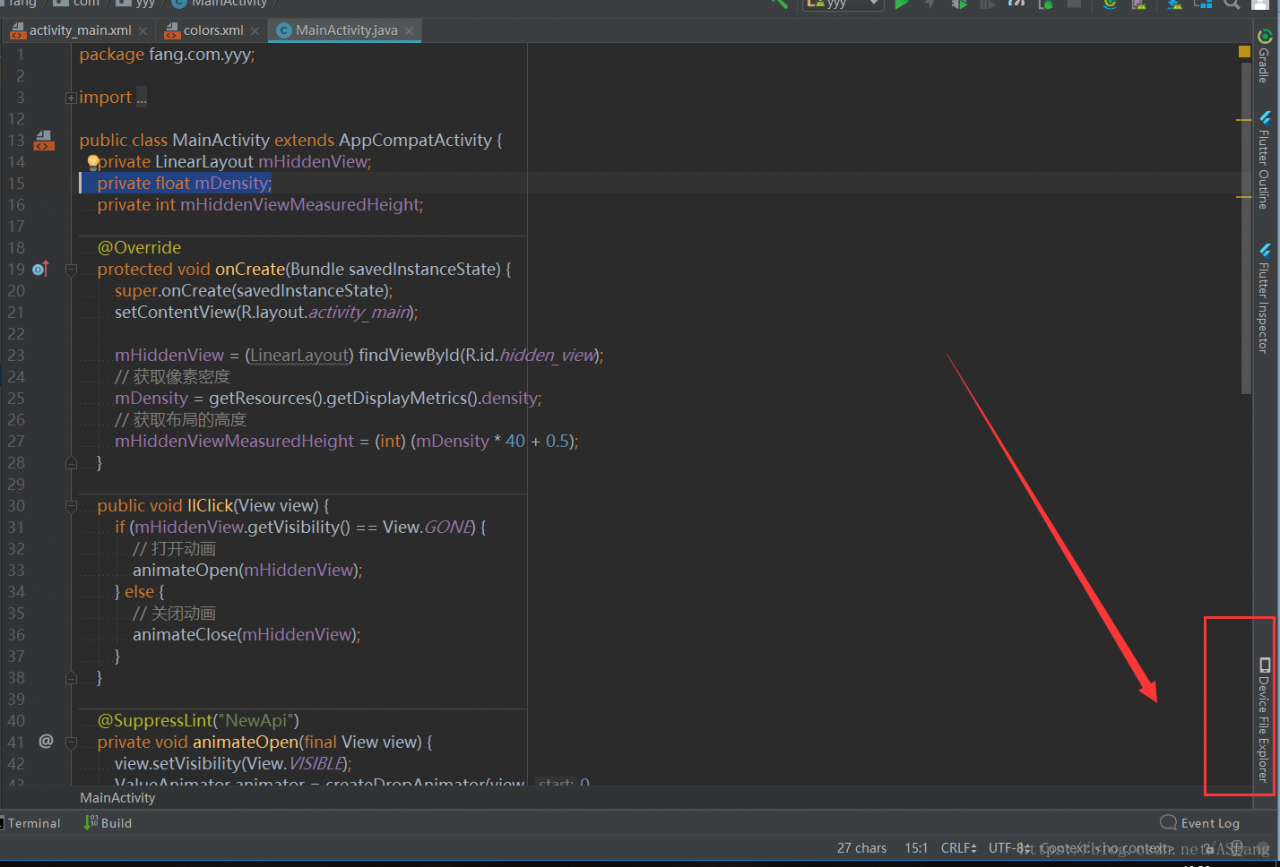The height and width of the screenshot is (867, 1280).
Task: Expand the folded import block on line 3
Action: click(x=71, y=98)
